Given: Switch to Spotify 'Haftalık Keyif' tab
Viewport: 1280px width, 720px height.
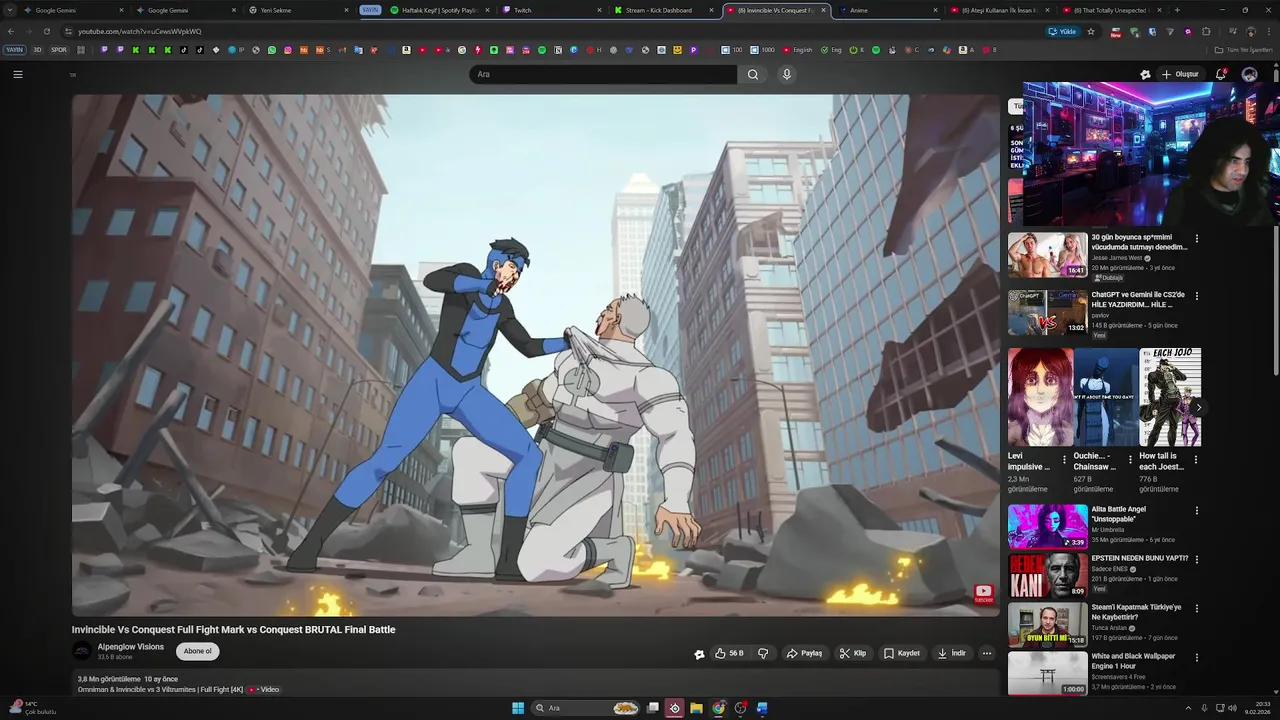Looking at the screenshot, I should (434, 10).
